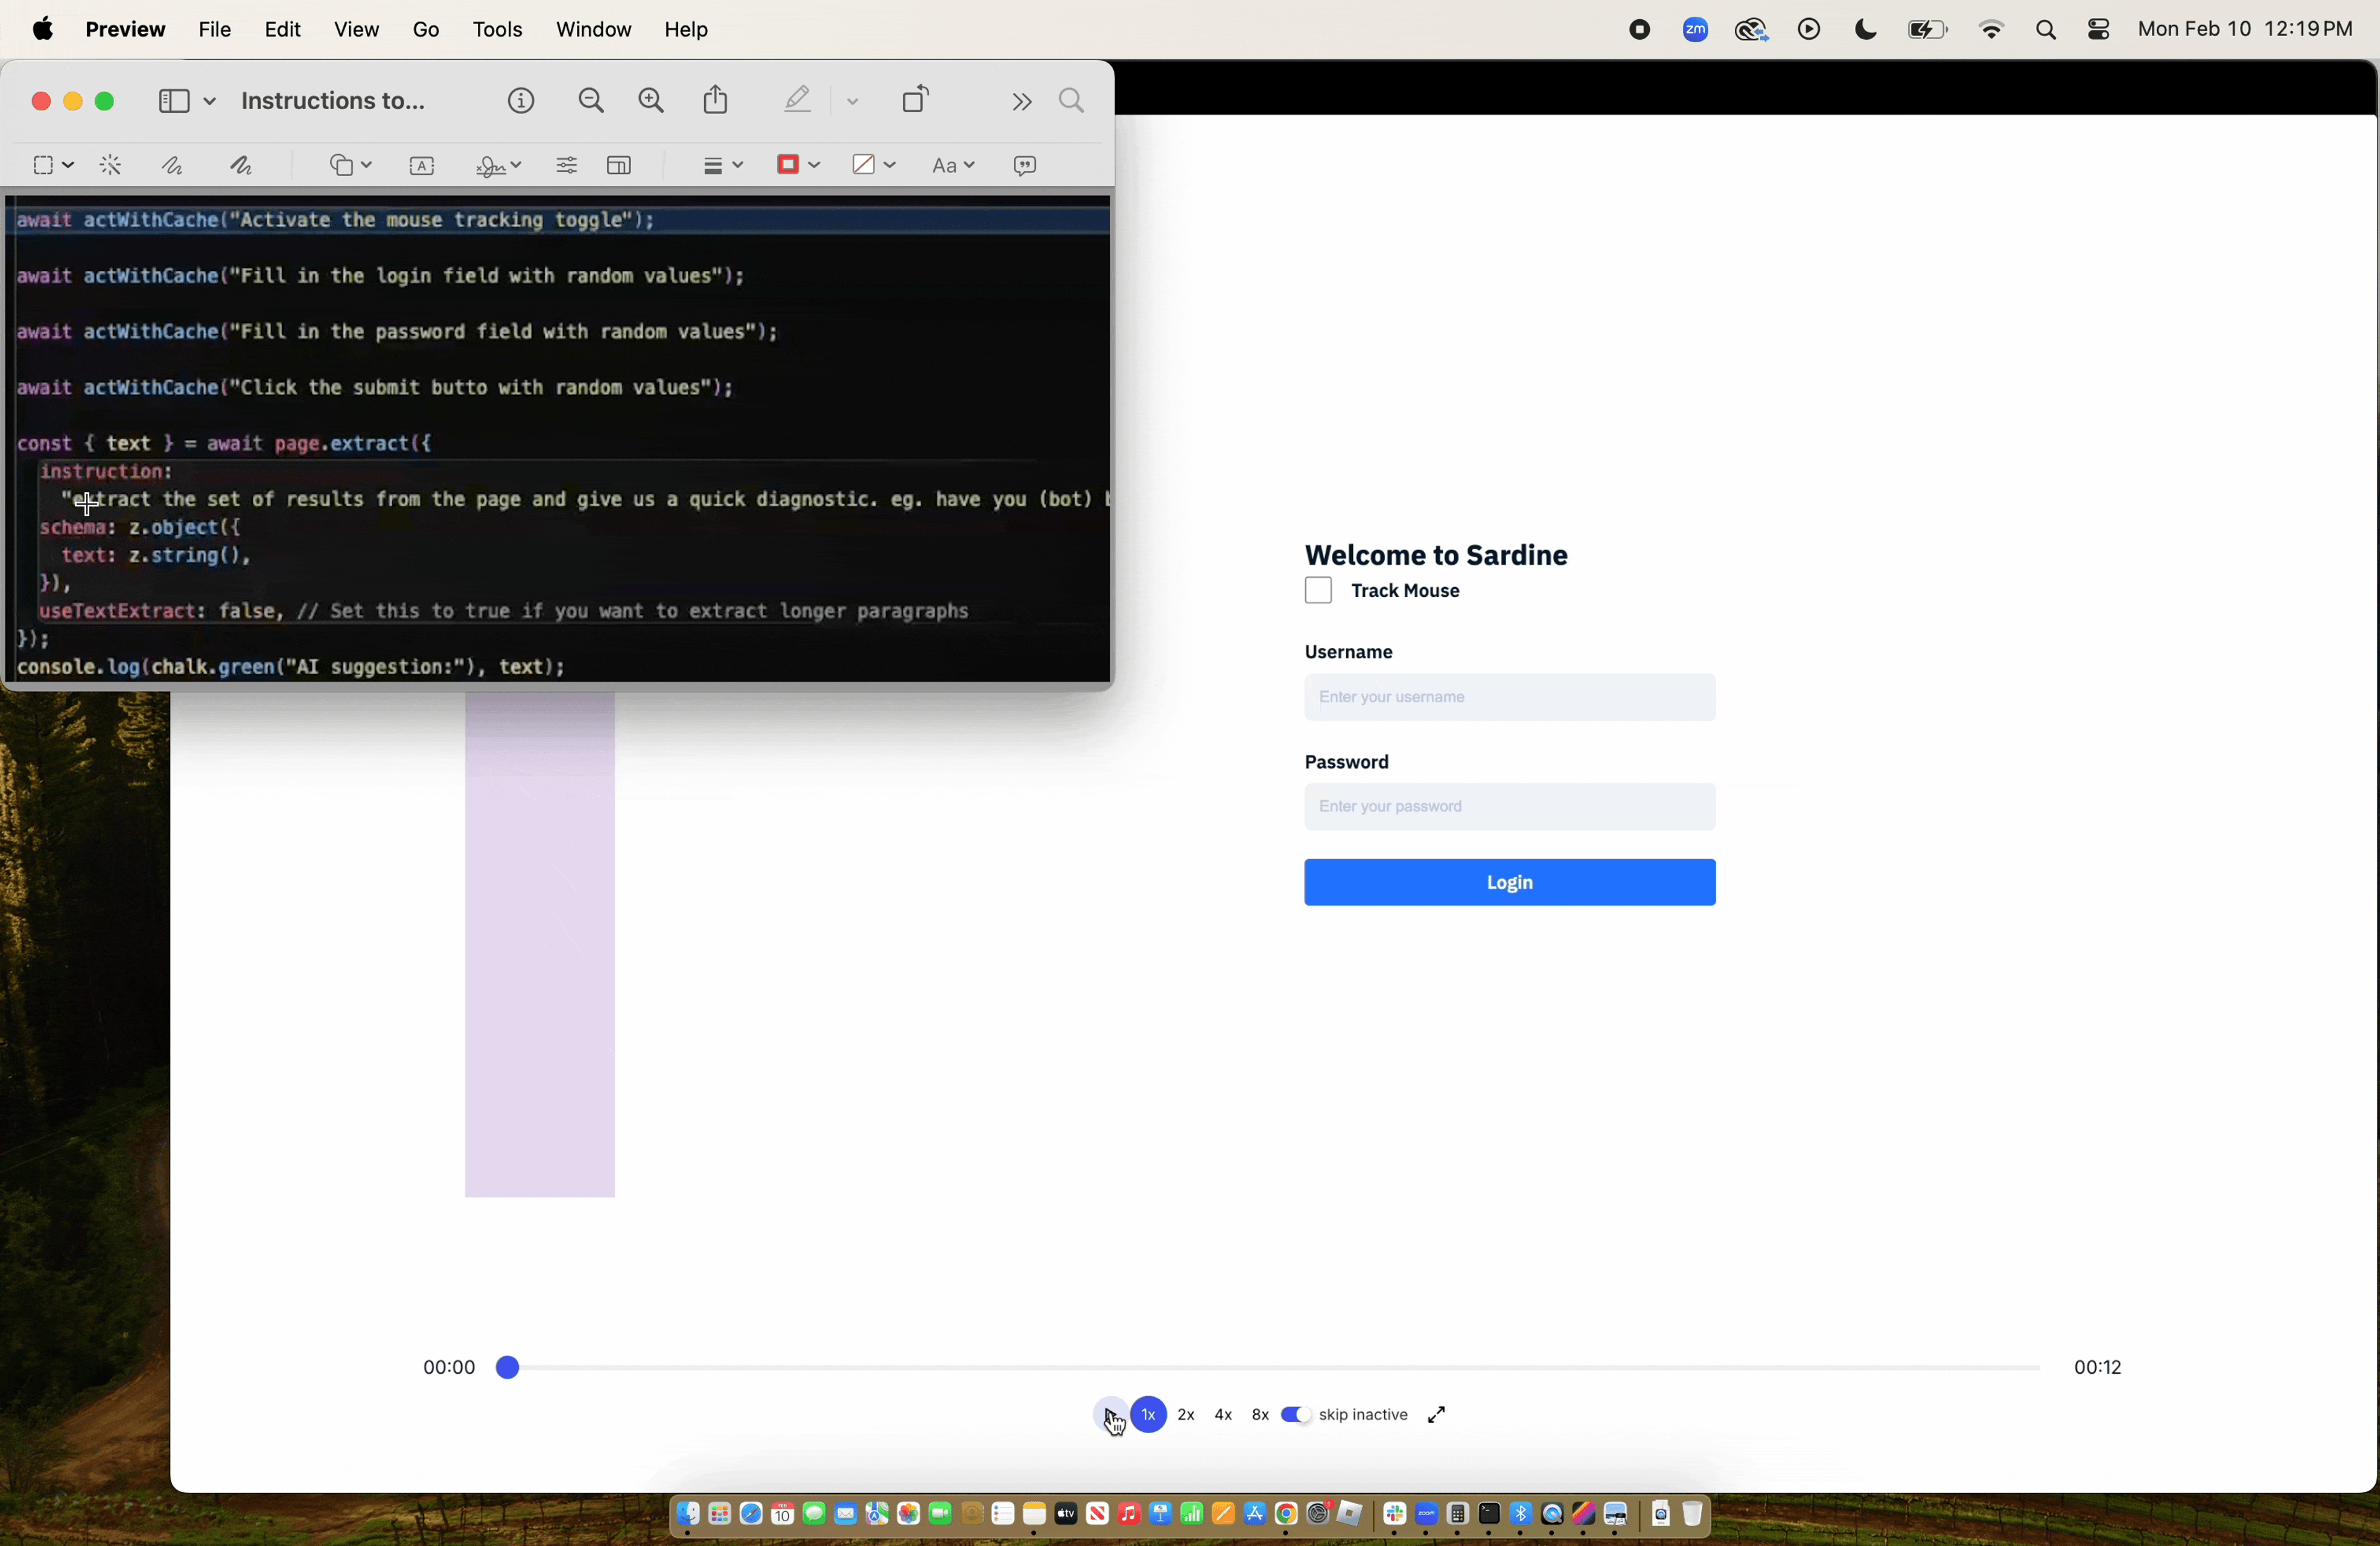
Task: Click the Zoom Out magnifier
Action: pos(591,101)
